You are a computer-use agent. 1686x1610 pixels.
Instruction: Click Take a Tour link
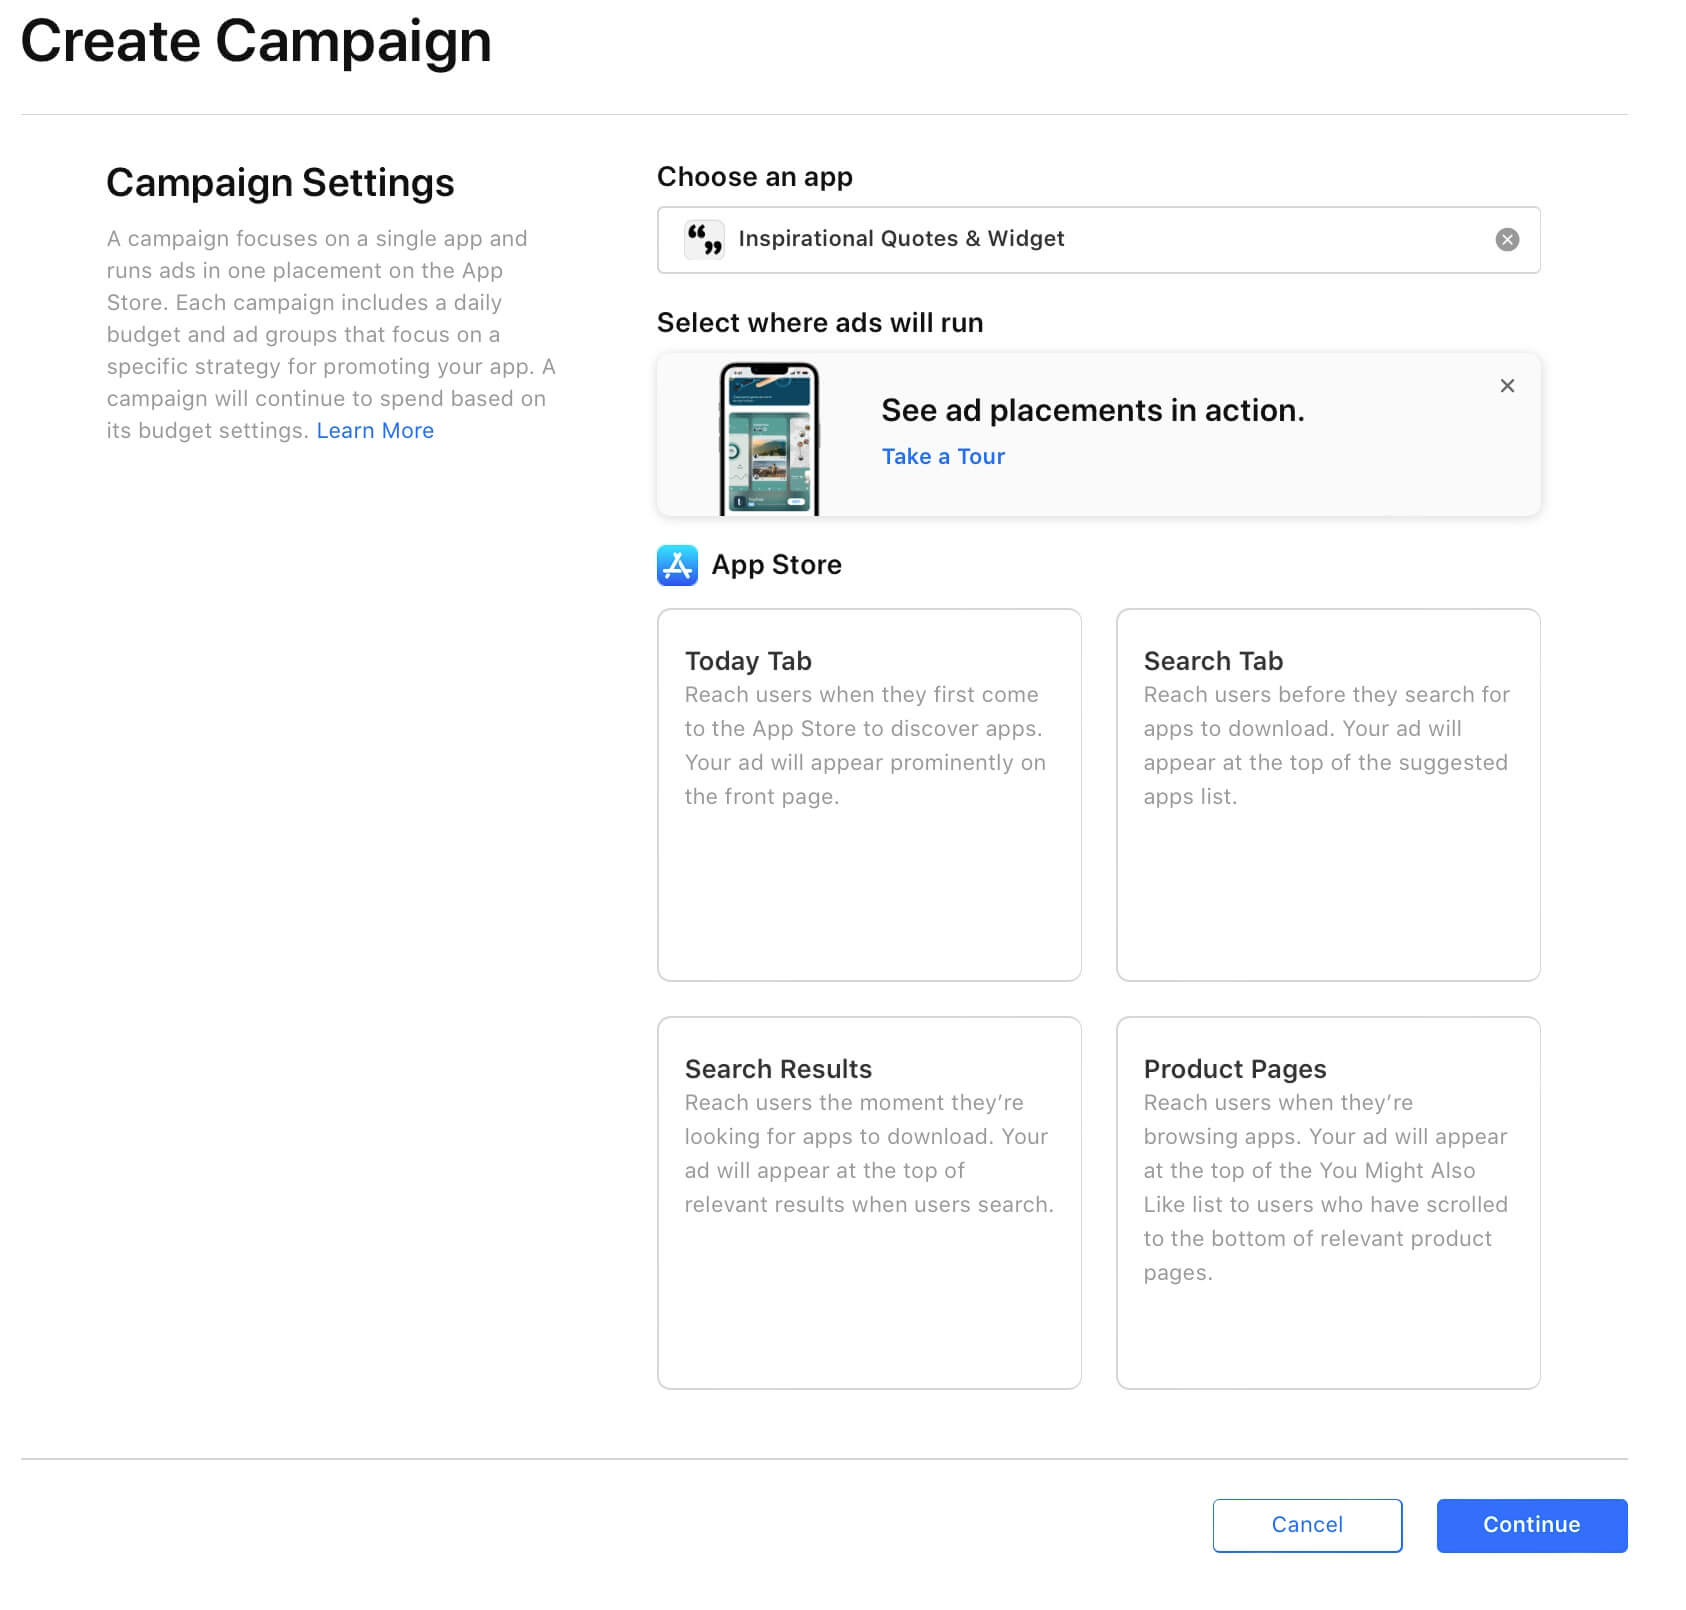(x=942, y=456)
